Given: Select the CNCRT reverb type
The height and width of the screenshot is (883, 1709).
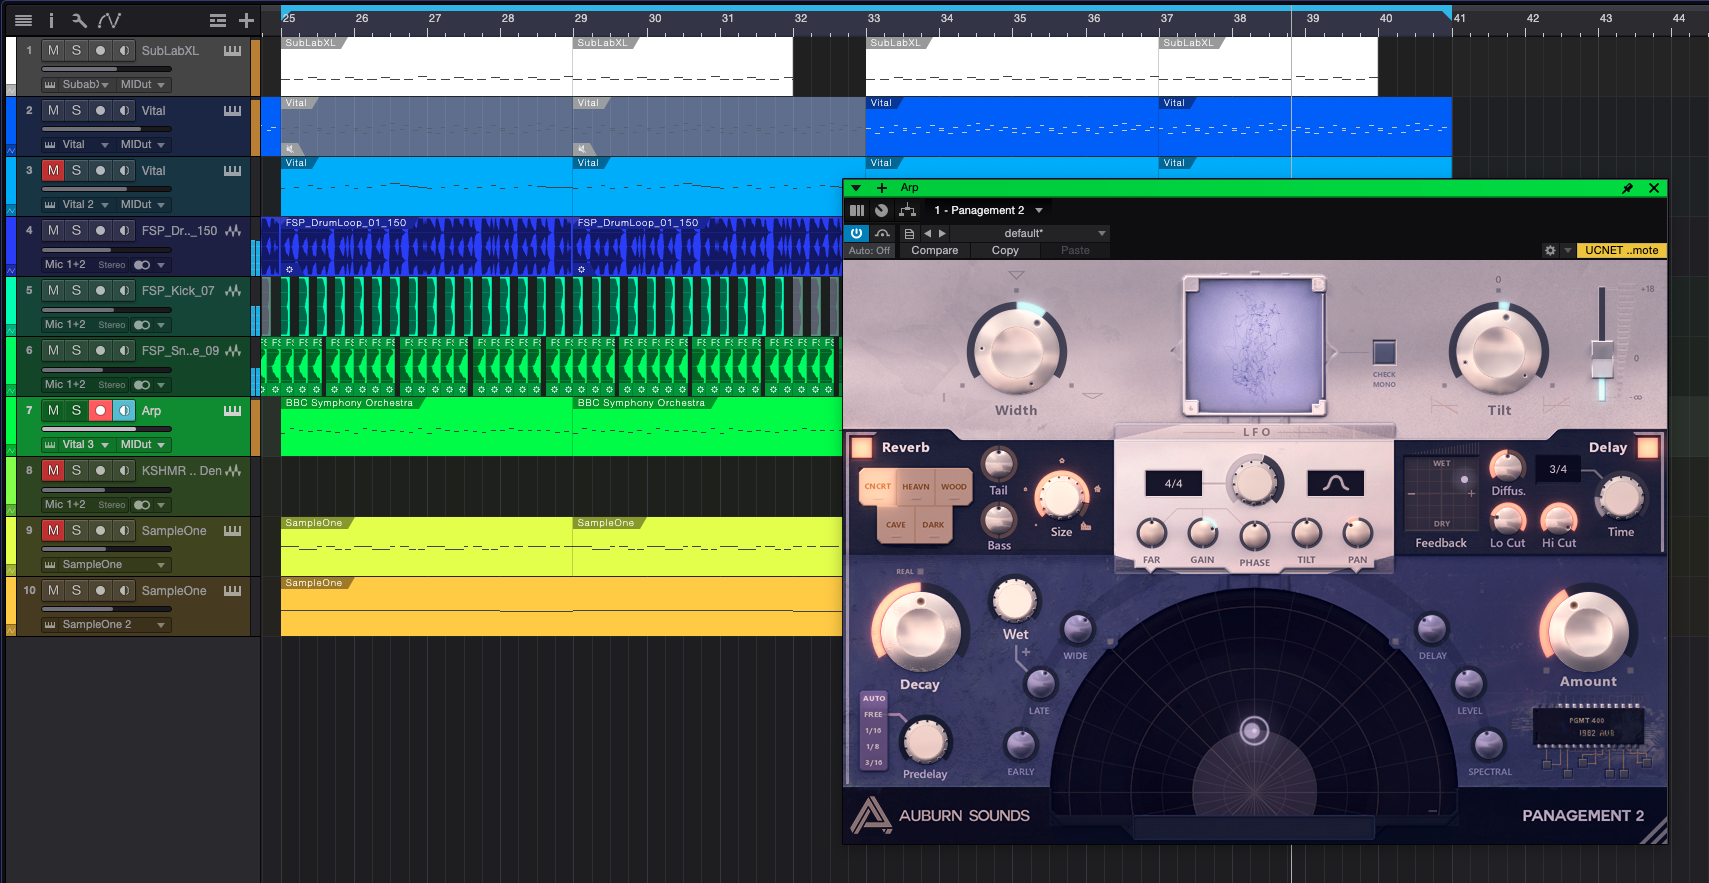Looking at the screenshot, I should pyautogui.click(x=878, y=487).
